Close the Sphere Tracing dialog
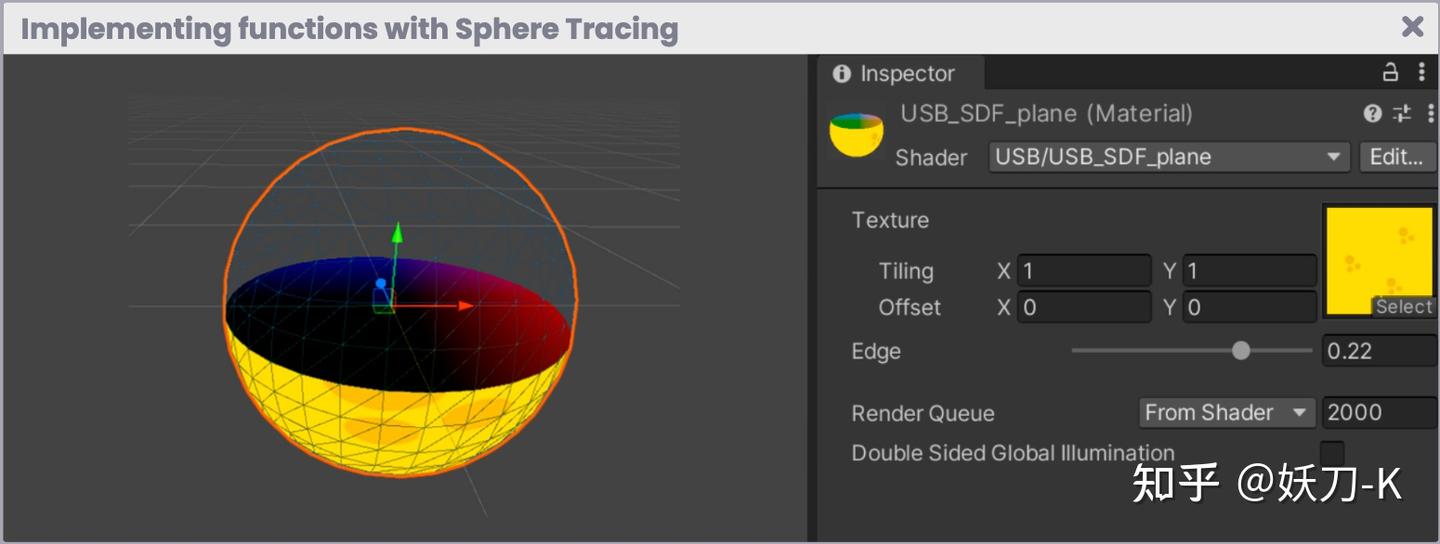Viewport: 1440px width, 544px height. point(1412,27)
